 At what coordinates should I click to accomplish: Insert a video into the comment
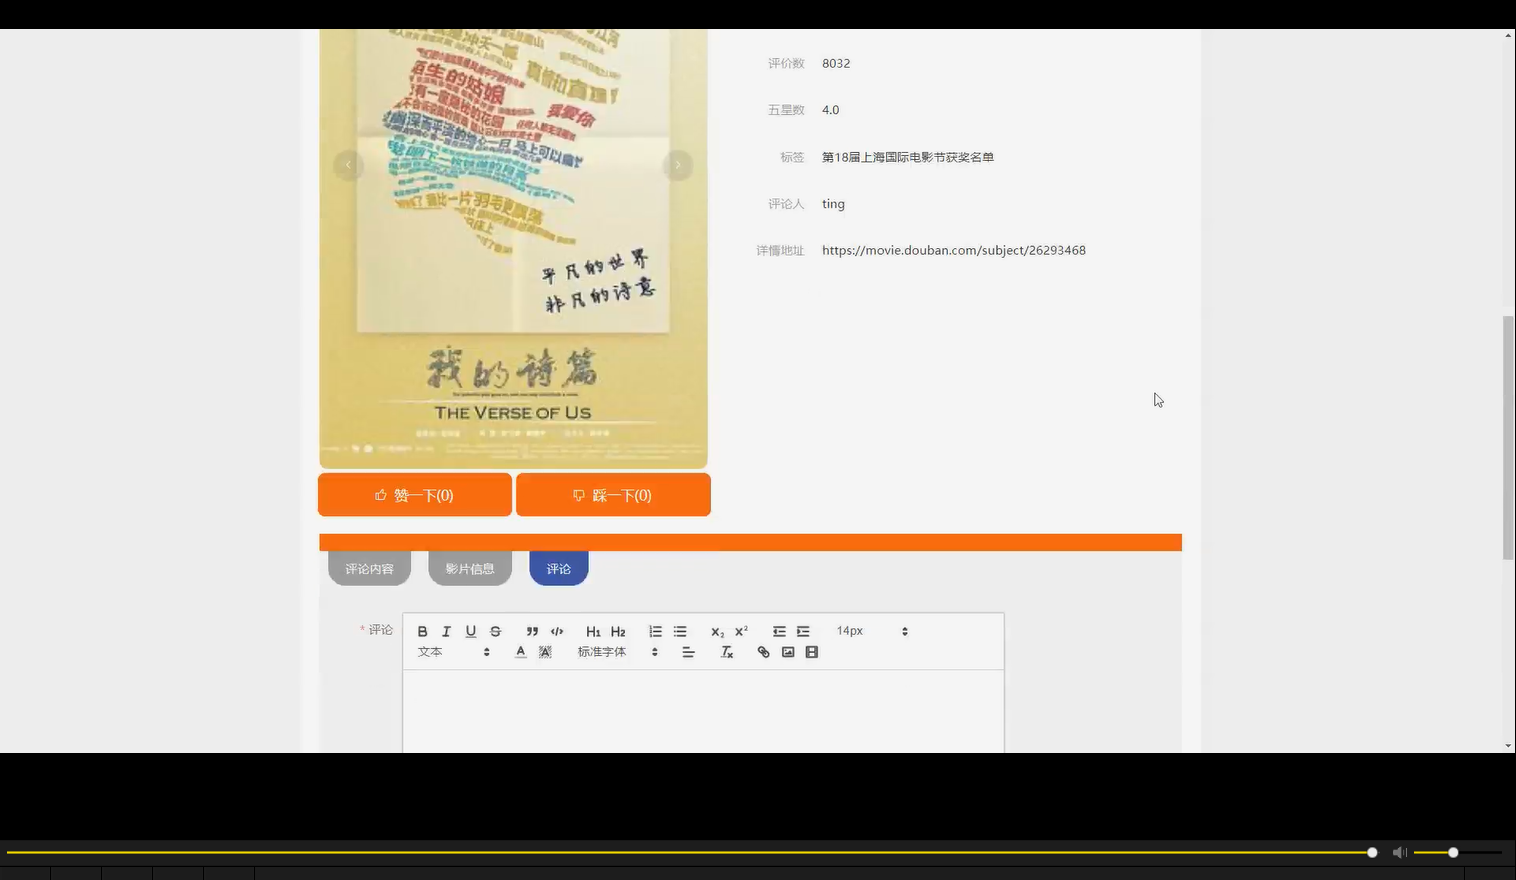click(812, 652)
